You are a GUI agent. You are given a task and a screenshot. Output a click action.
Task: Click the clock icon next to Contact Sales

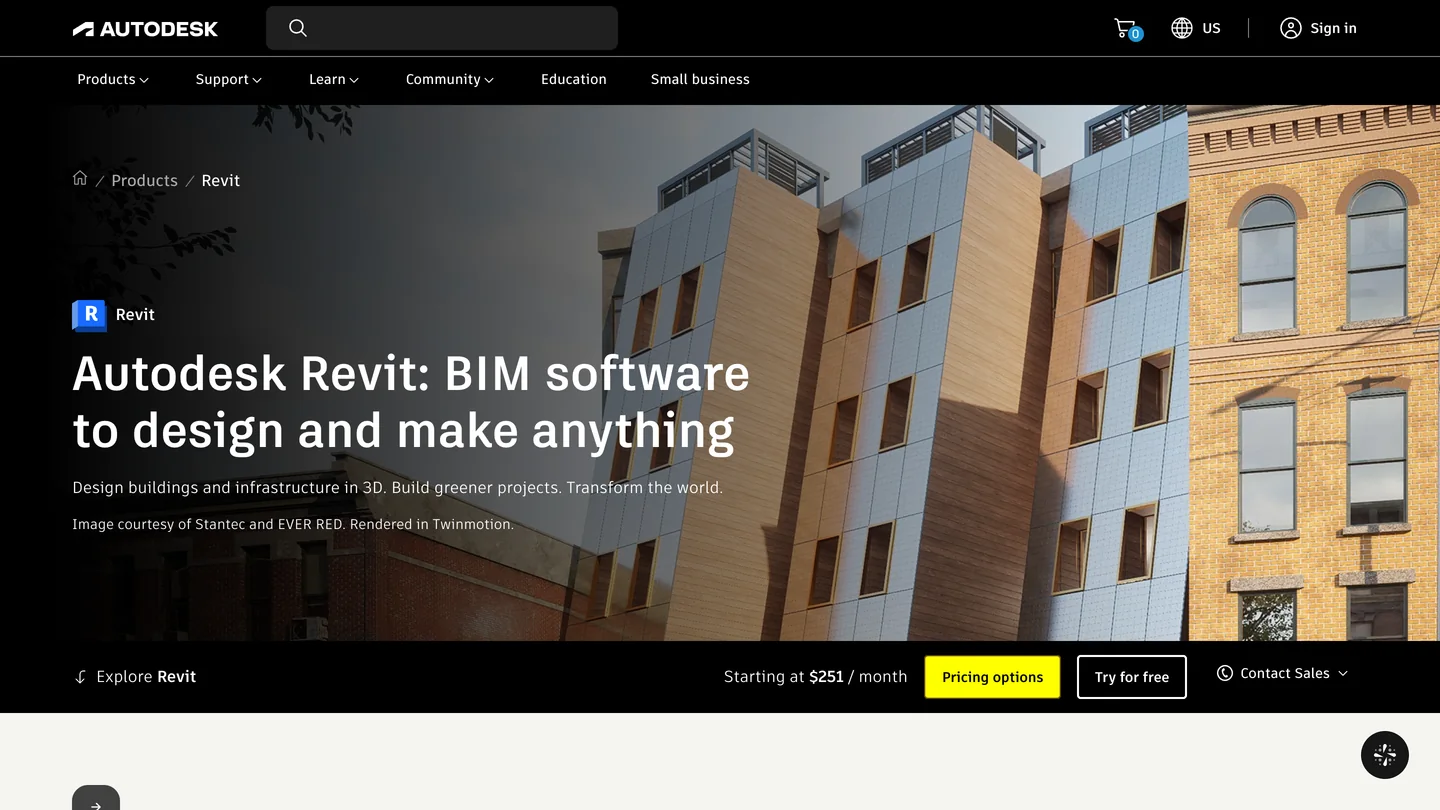(x=1224, y=673)
